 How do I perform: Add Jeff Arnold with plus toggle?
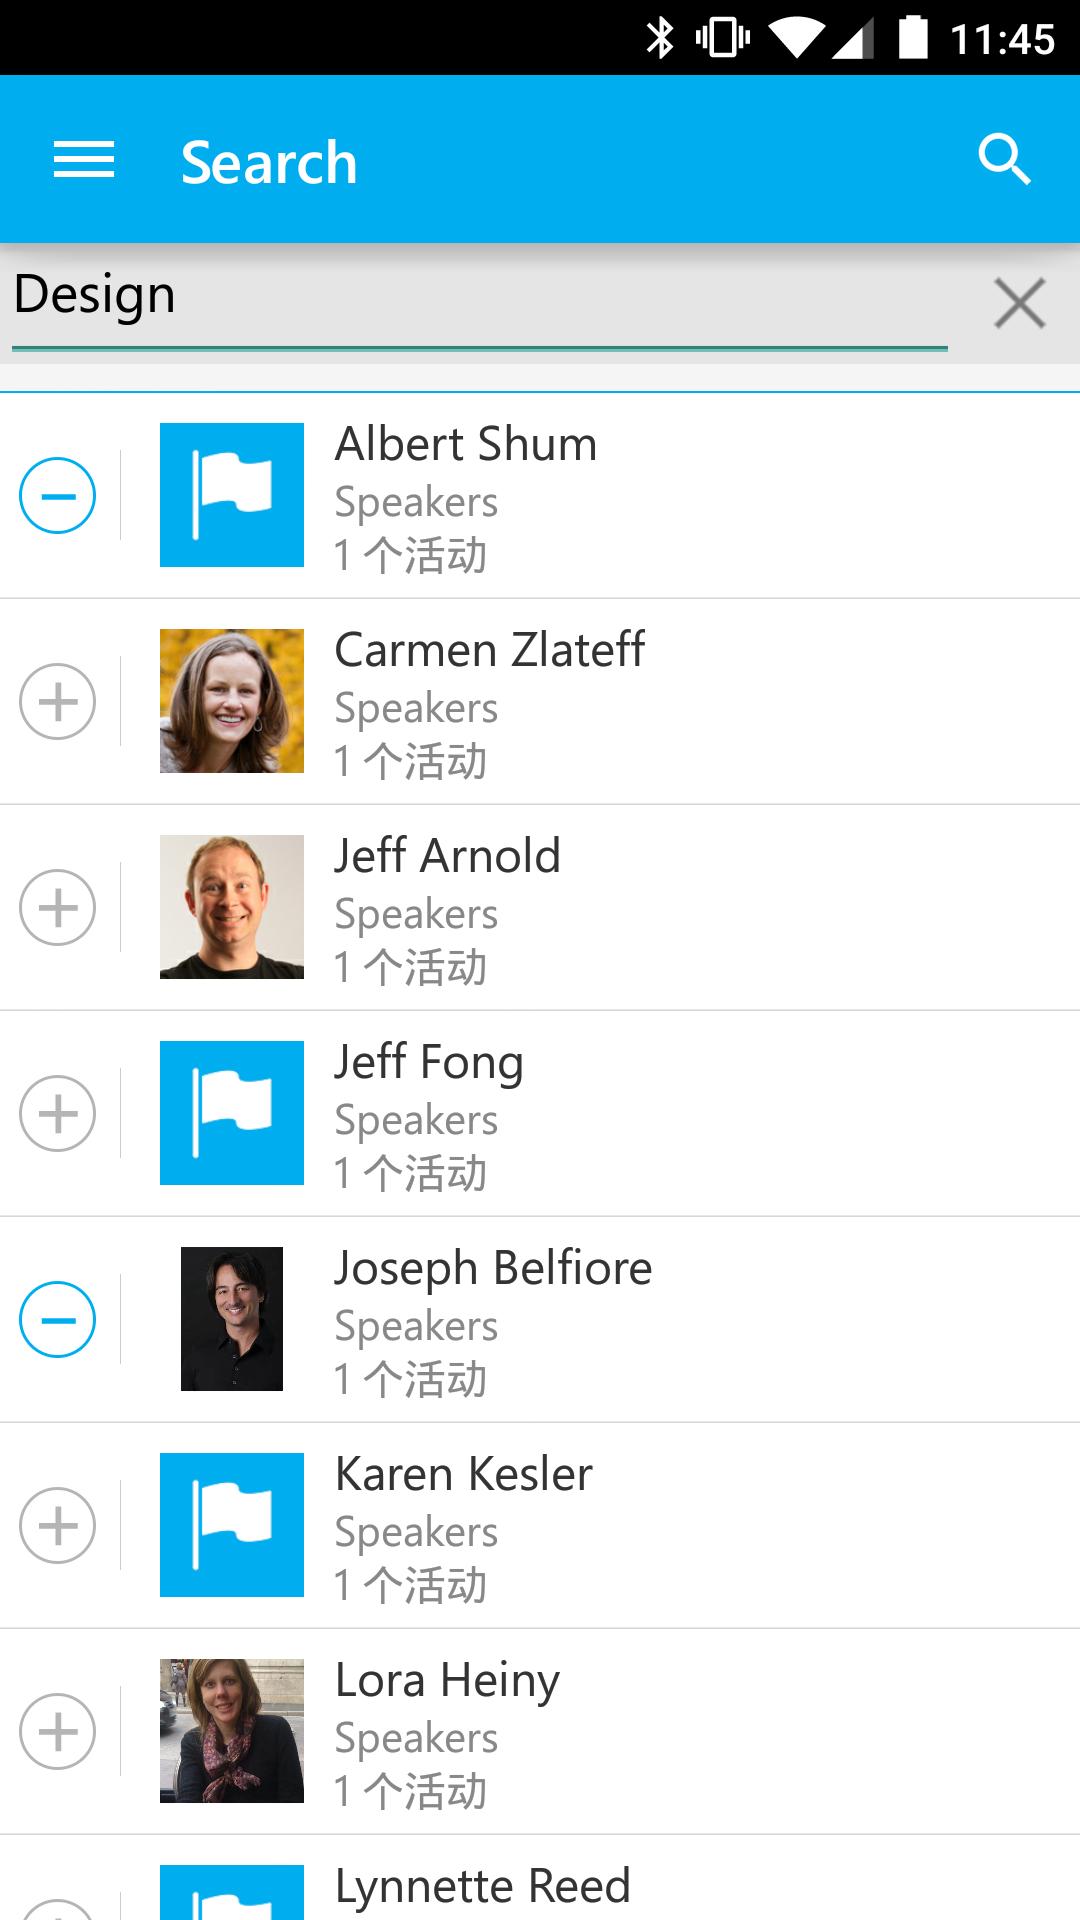tap(58, 908)
